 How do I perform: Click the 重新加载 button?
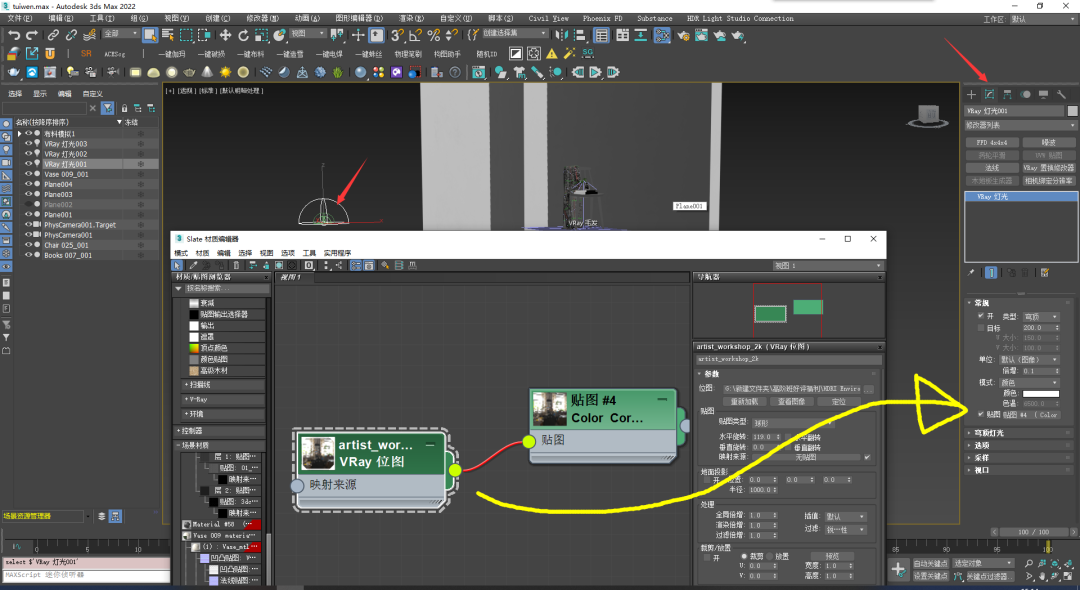point(747,401)
